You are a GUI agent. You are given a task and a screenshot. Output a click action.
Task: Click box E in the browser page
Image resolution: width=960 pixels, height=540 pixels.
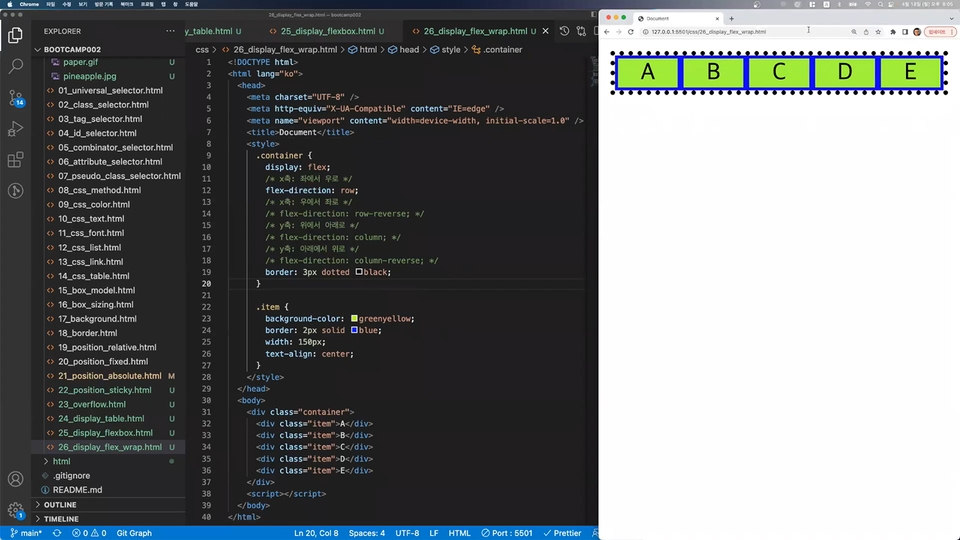point(910,72)
